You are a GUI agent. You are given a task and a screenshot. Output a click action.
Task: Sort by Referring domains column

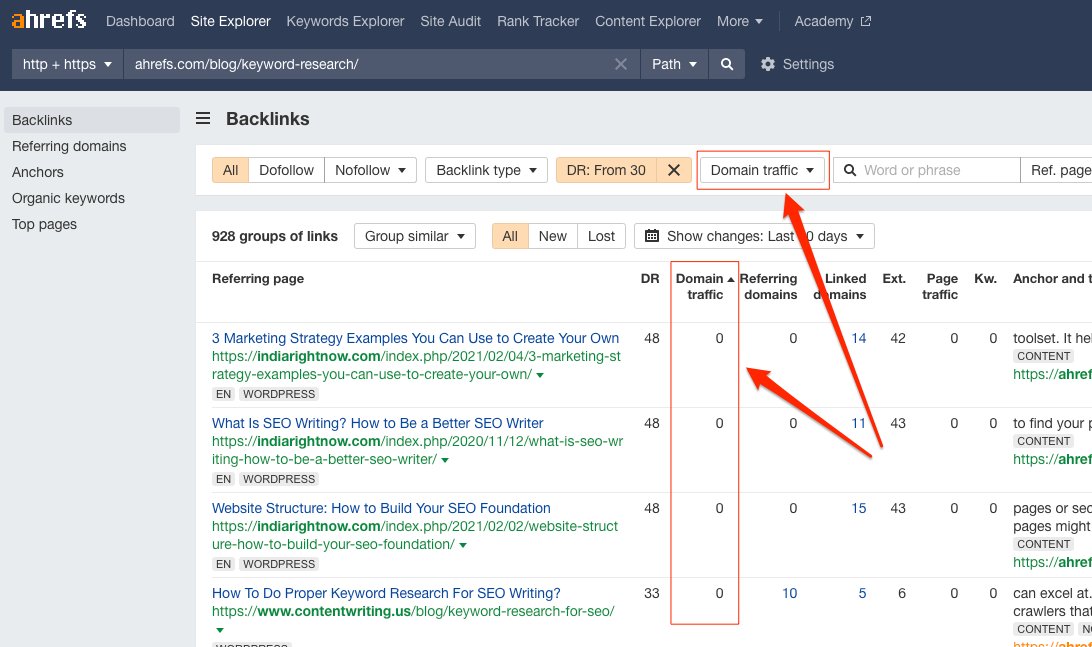[x=768, y=286]
